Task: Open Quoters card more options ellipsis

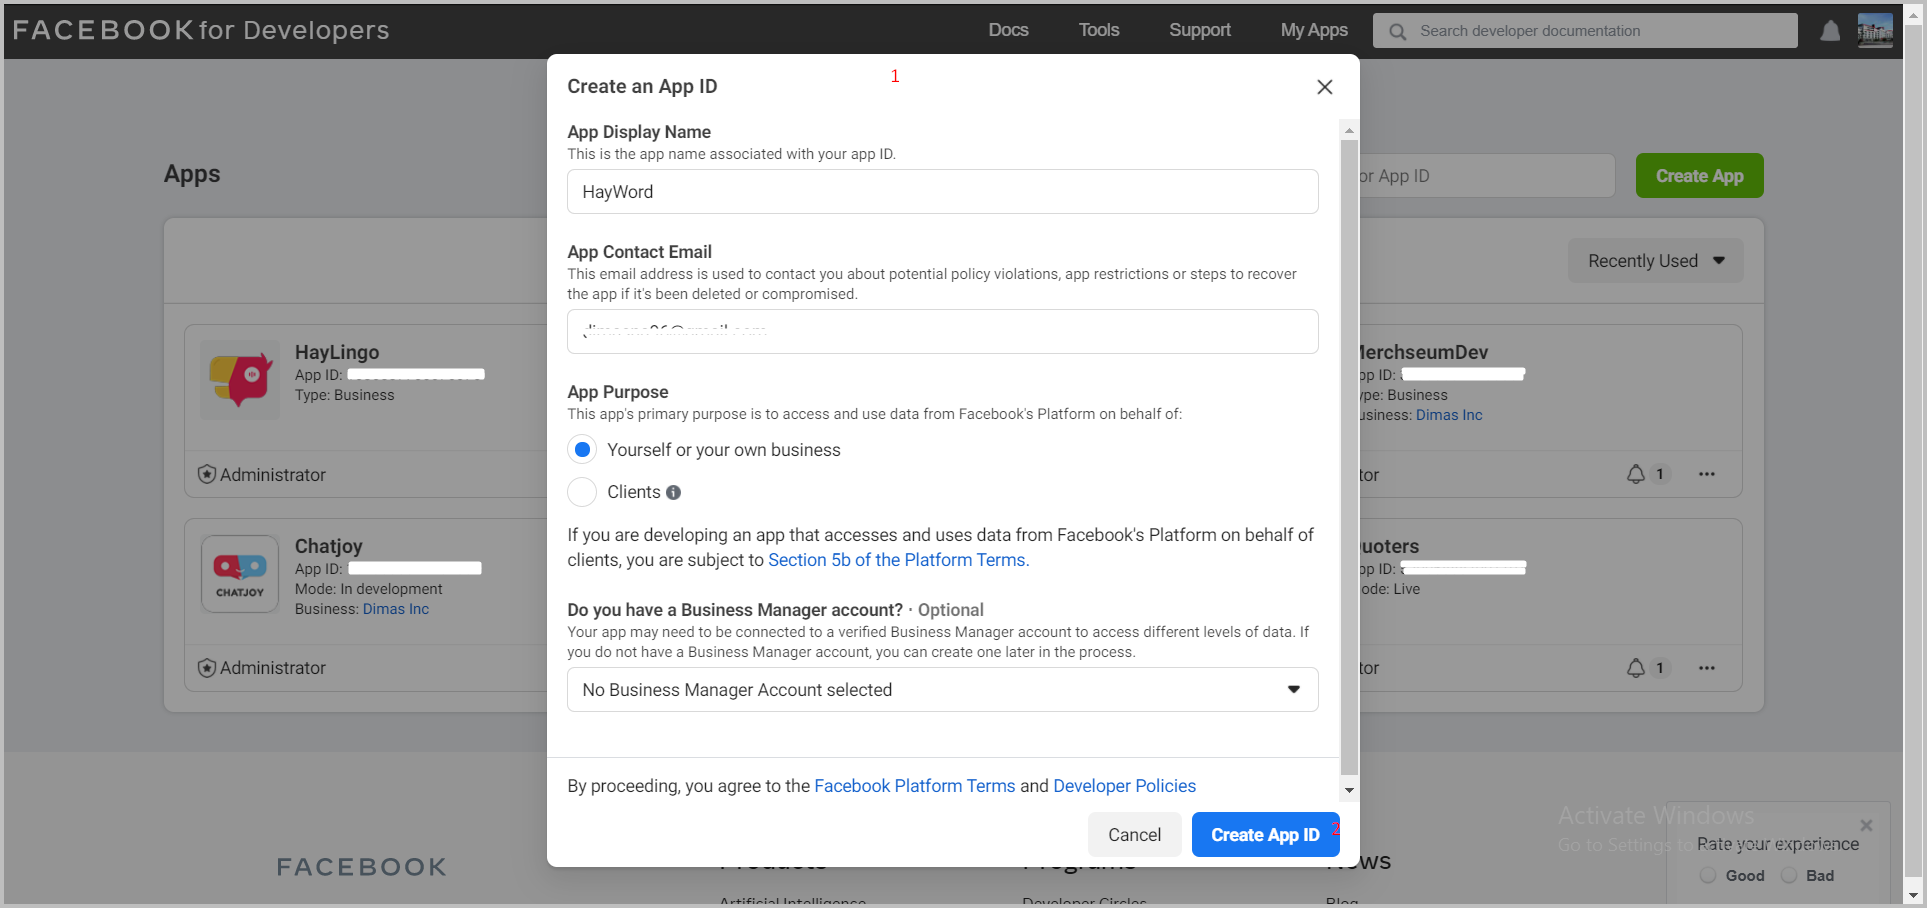Action: (x=1707, y=668)
